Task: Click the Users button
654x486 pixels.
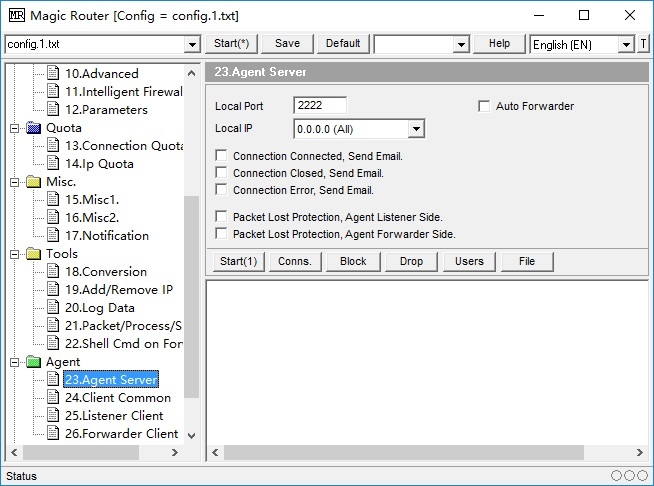Action: (469, 261)
